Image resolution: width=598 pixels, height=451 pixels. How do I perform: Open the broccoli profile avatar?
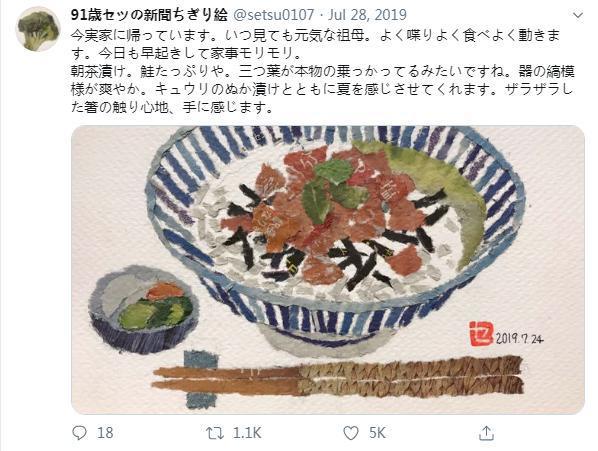coord(38,30)
